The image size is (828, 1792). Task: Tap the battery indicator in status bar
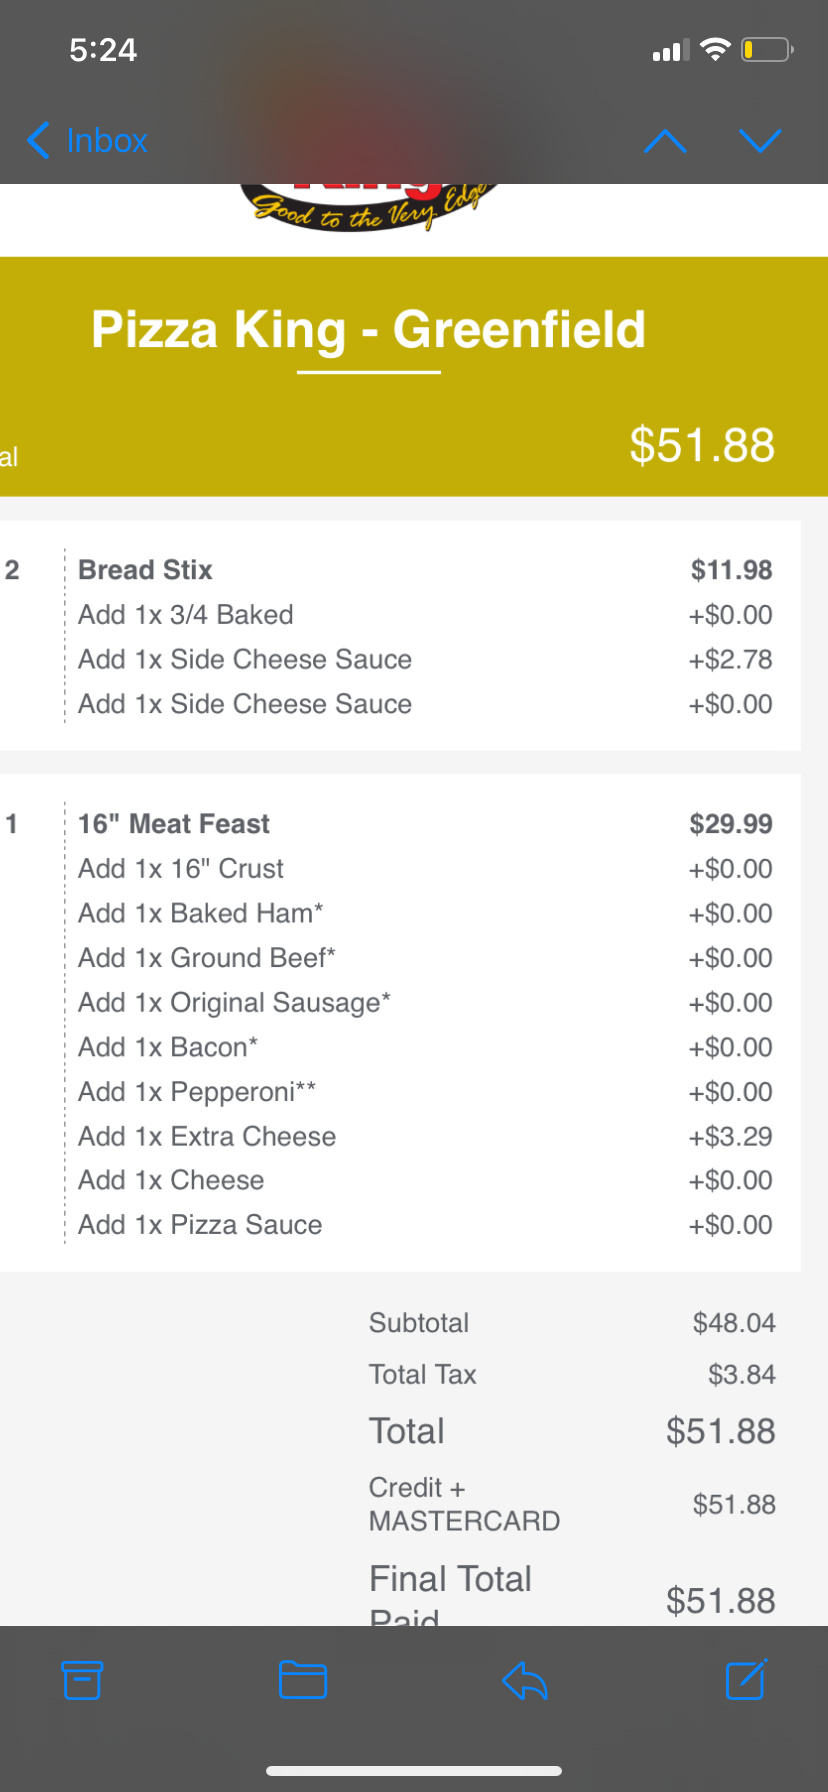[x=766, y=50]
